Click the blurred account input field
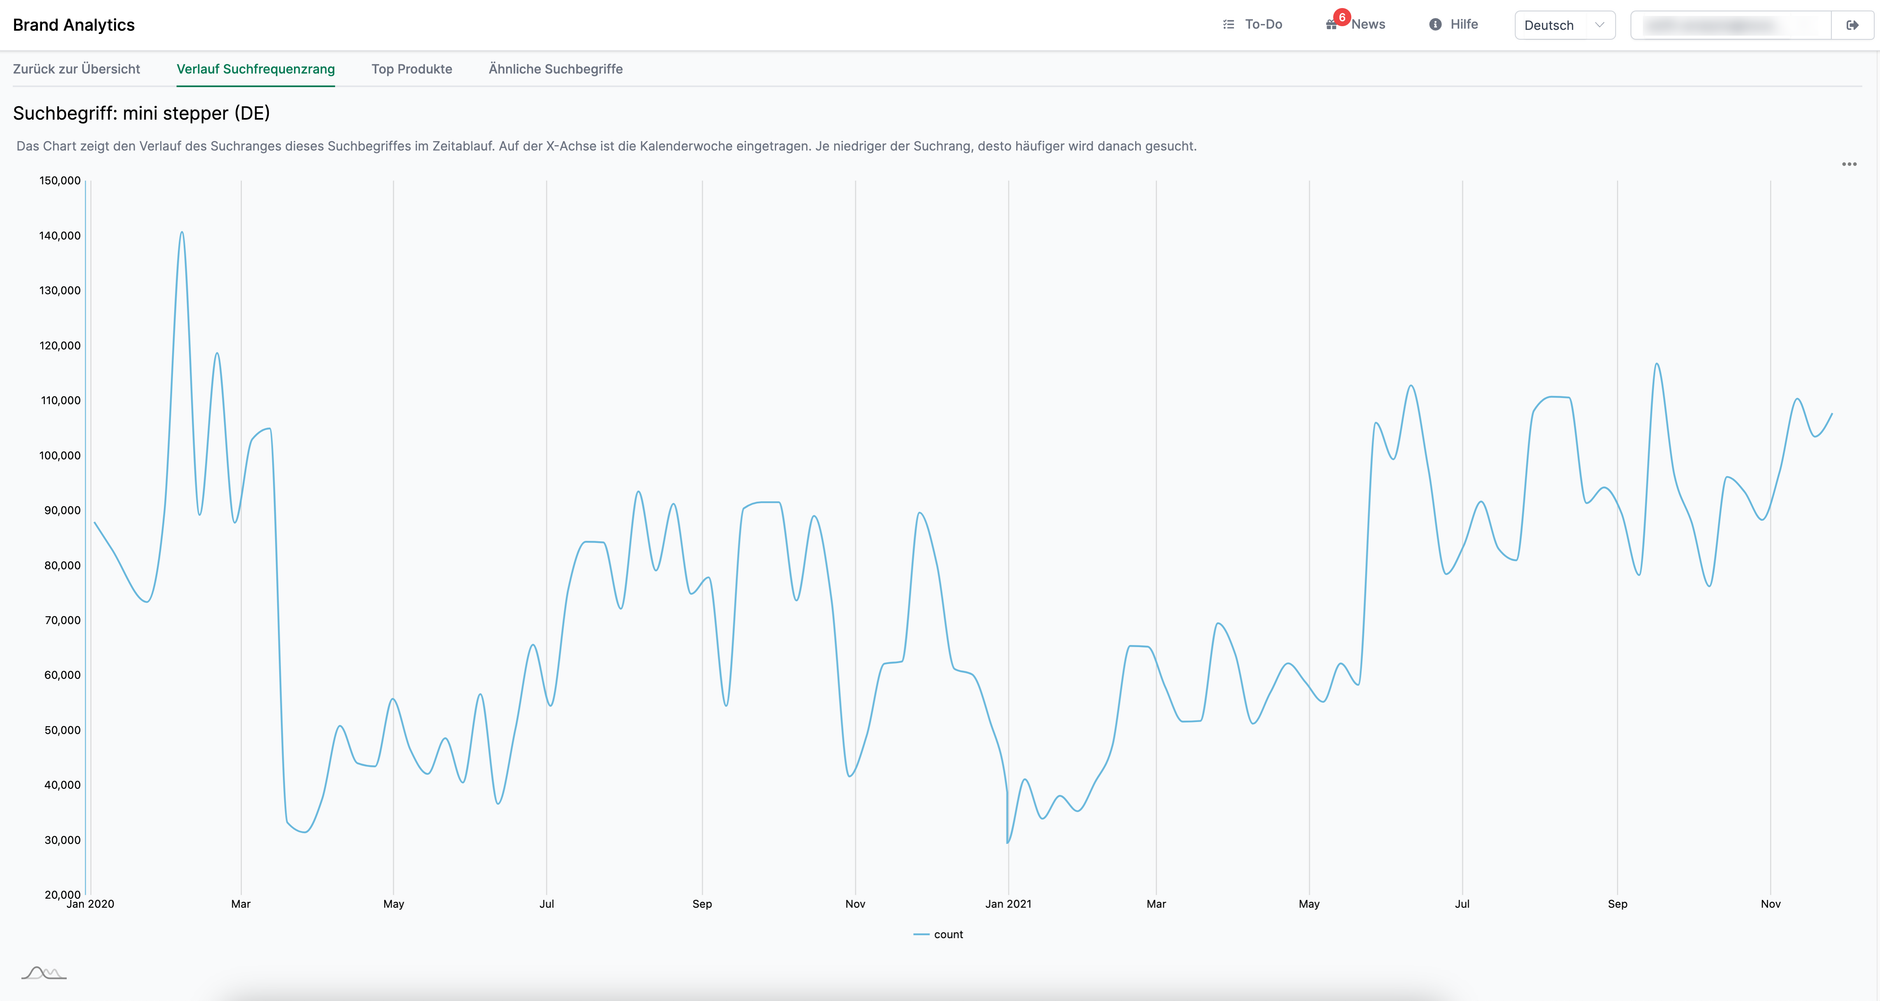The height and width of the screenshot is (1001, 1880). [1731, 25]
